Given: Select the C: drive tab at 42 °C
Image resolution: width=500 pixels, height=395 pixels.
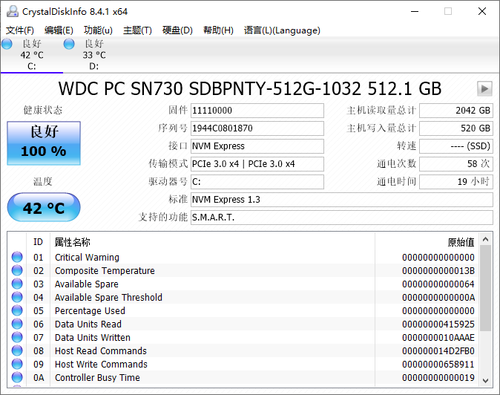Looking at the screenshot, I should point(32,55).
